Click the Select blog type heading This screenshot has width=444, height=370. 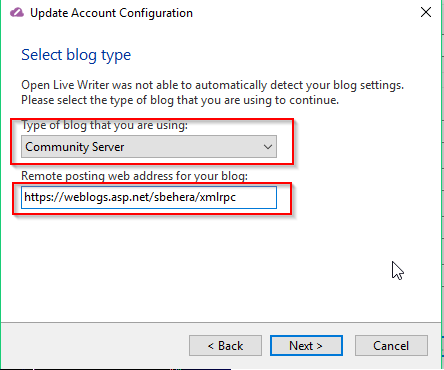click(76, 55)
